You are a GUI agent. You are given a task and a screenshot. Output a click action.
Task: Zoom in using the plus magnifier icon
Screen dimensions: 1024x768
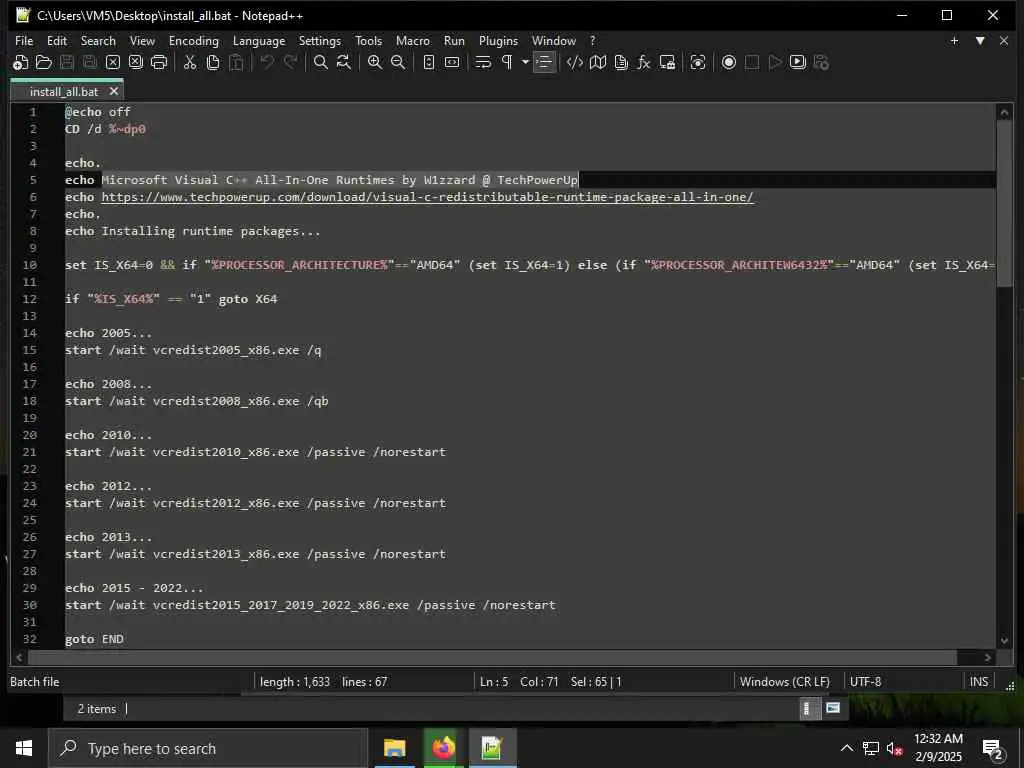point(375,63)
